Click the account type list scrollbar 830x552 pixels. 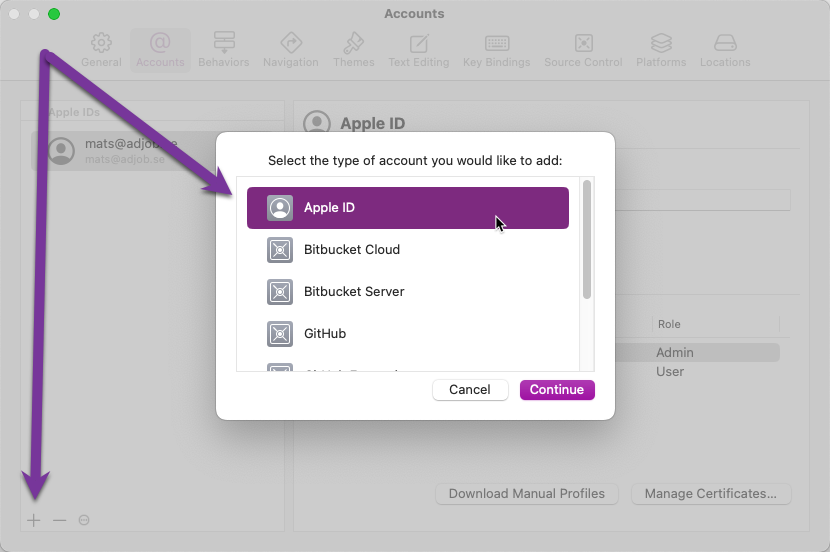(x=587, y=240)
